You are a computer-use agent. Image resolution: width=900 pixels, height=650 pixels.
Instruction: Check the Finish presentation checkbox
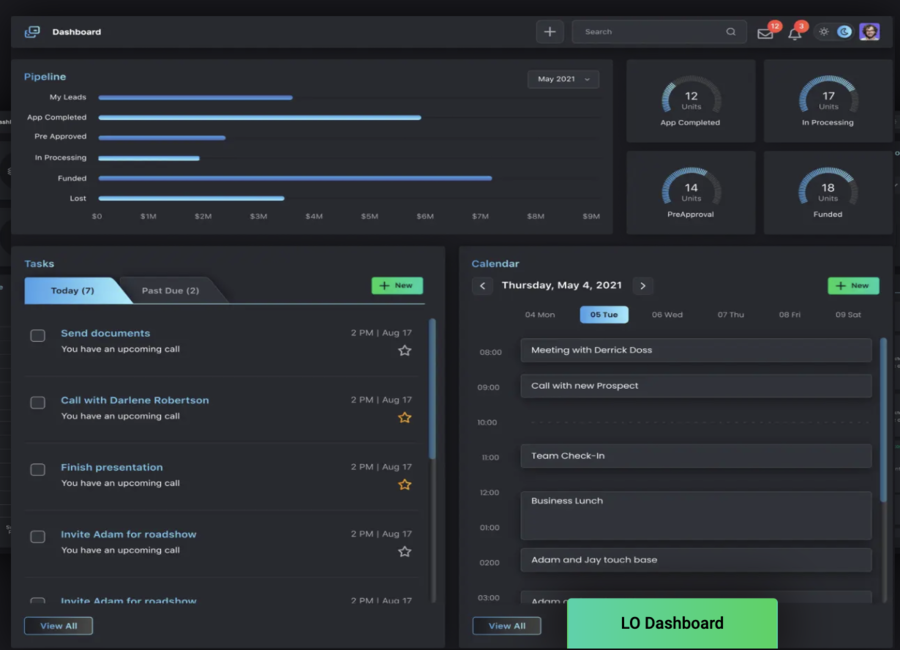pos(38,470)
